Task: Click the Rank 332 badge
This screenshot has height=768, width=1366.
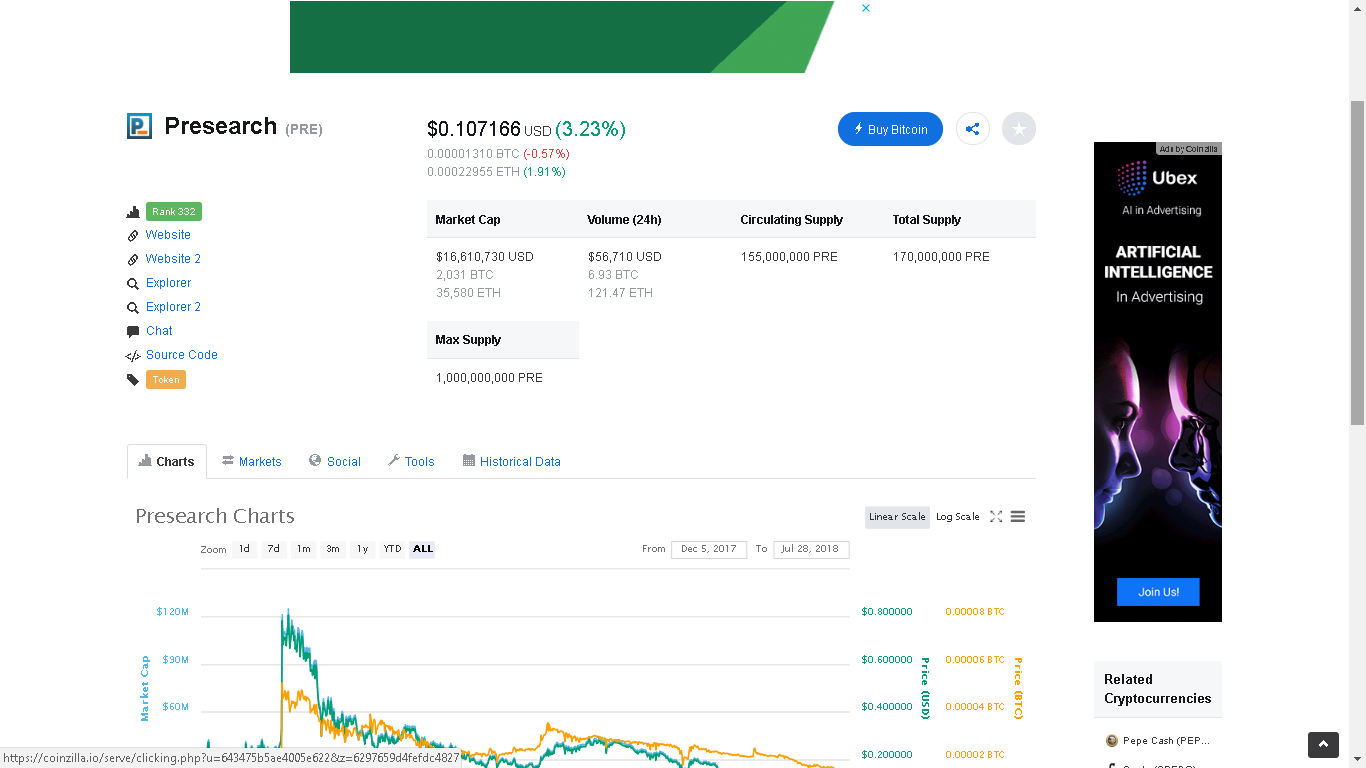Action: [x=174, y=212]
